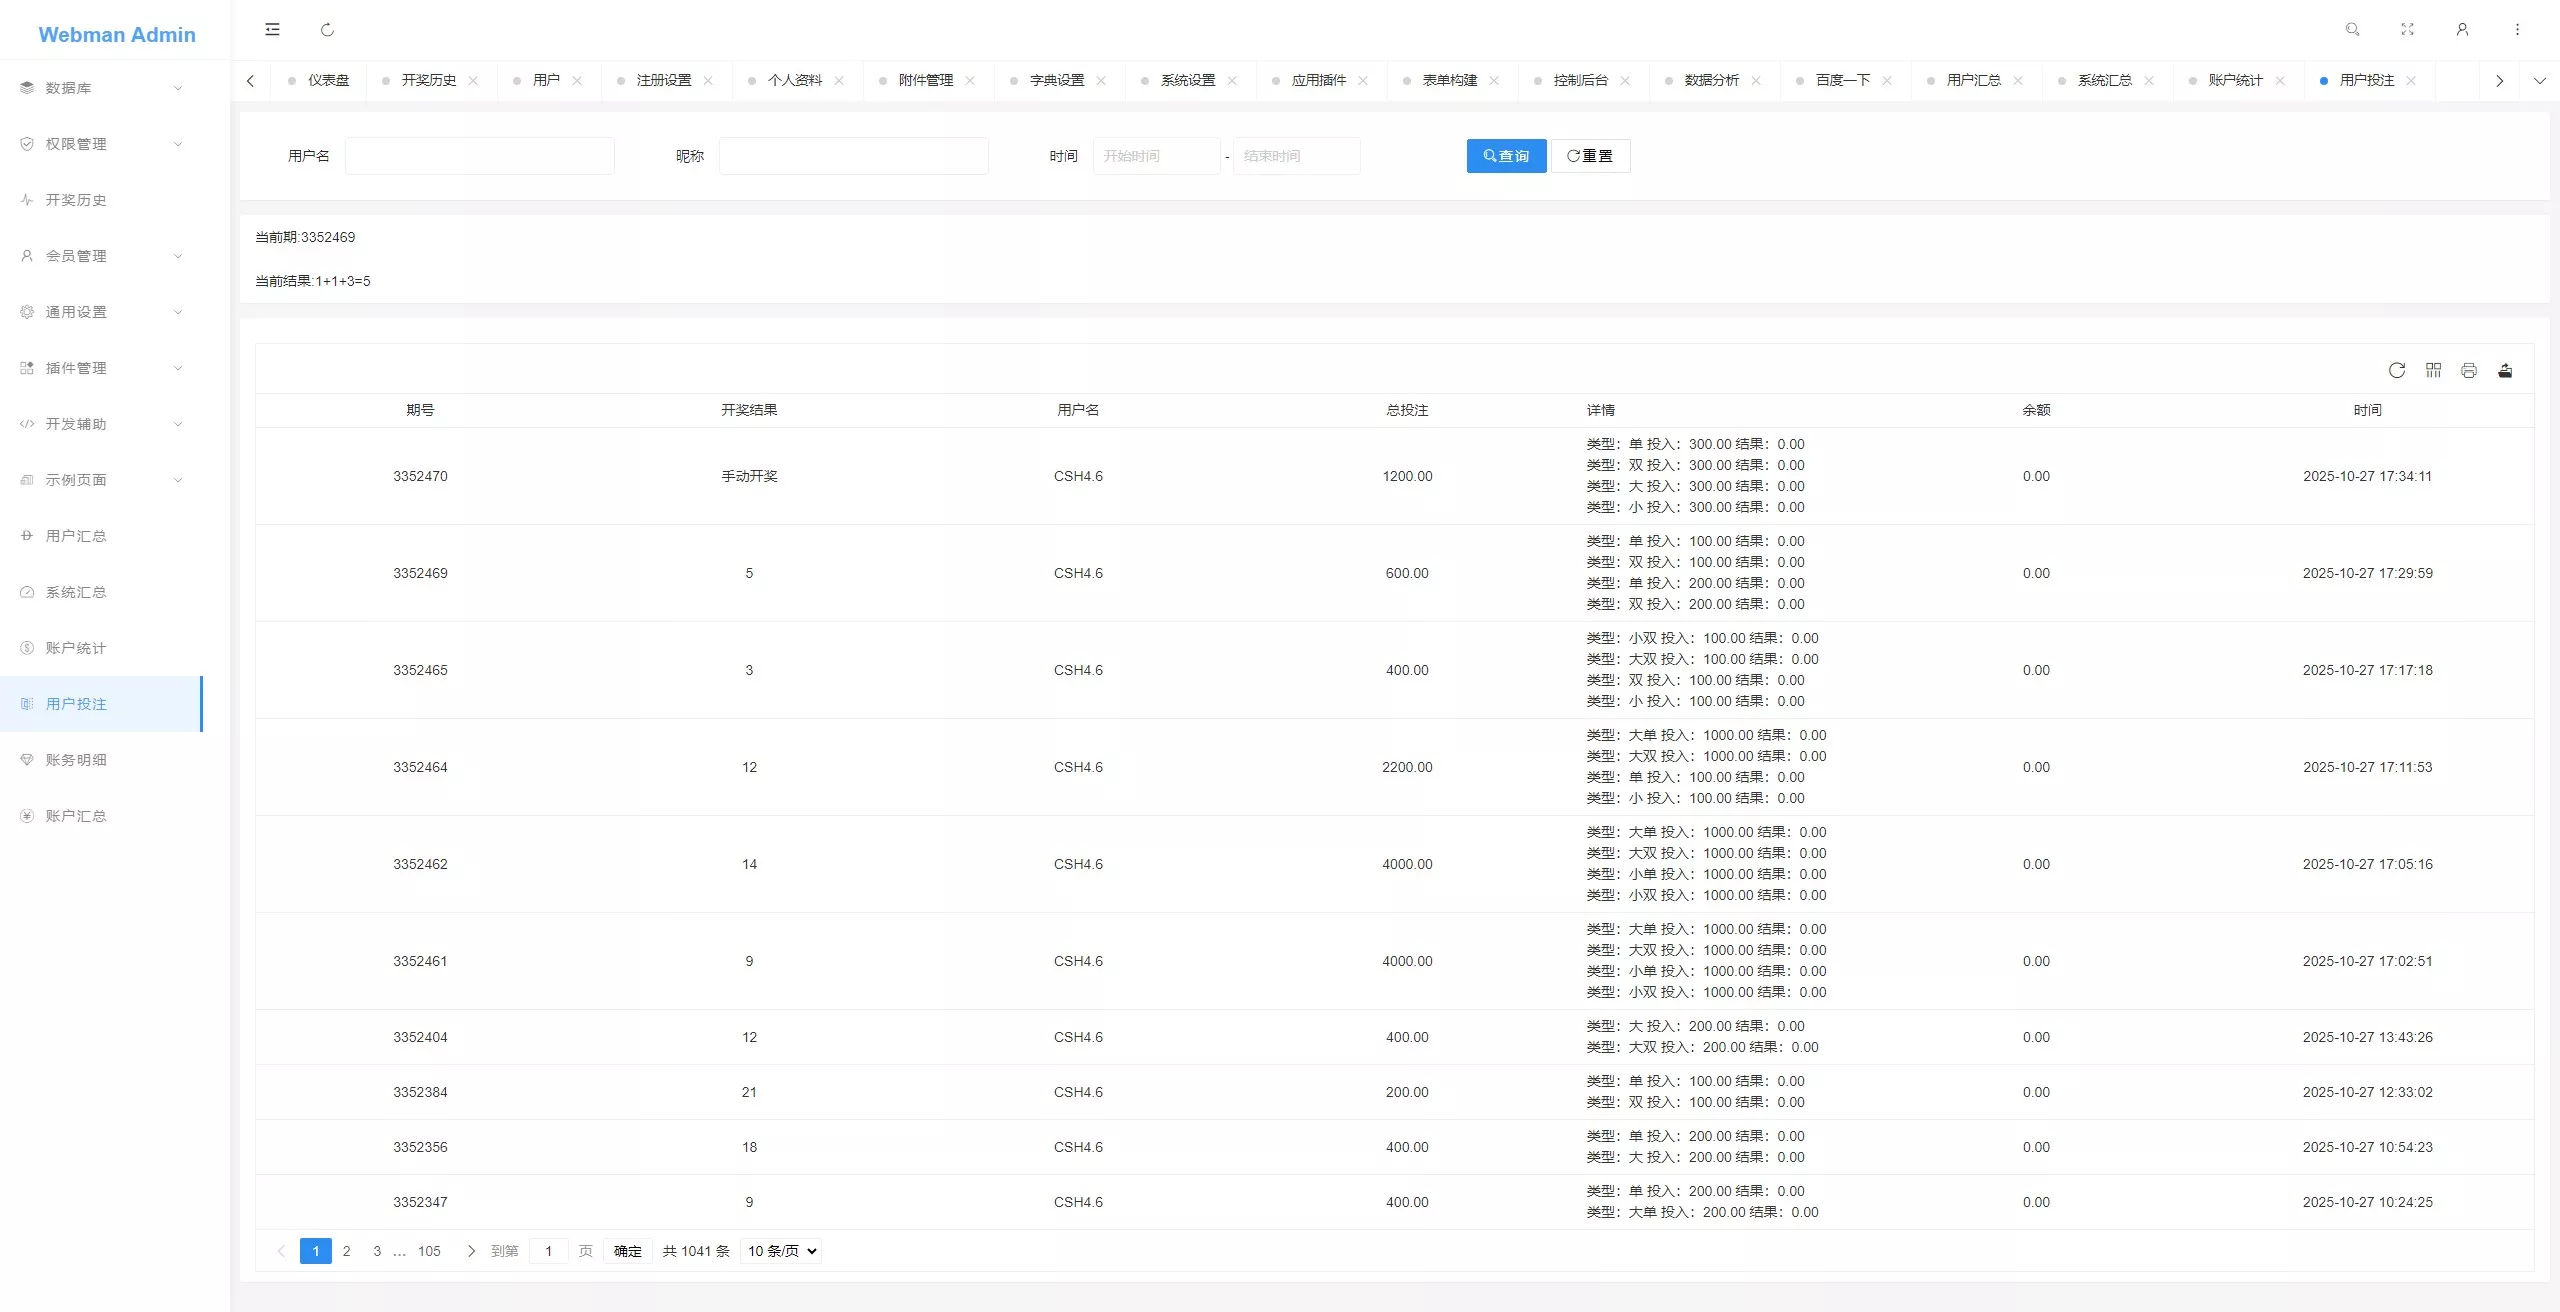
Task: Open the column display settings icon
Action: 2433,370
